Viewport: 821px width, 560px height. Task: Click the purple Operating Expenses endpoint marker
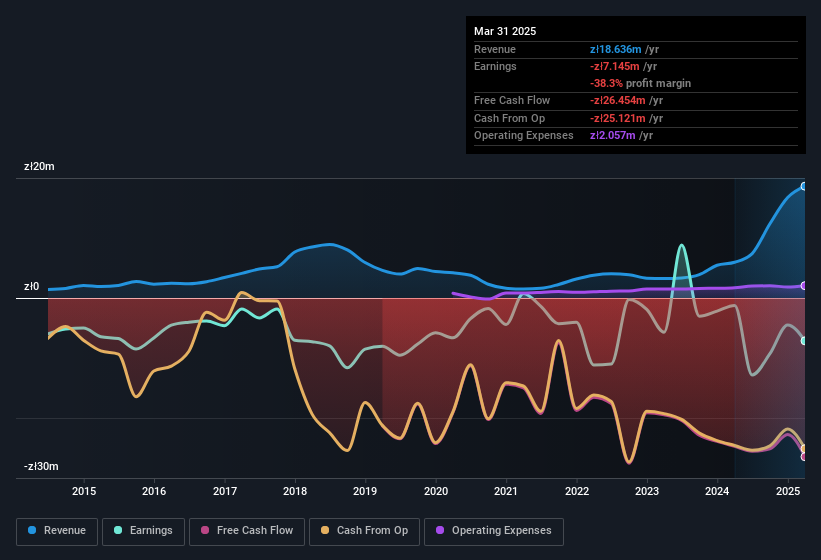pyautogui.click(x=804, y=286)
